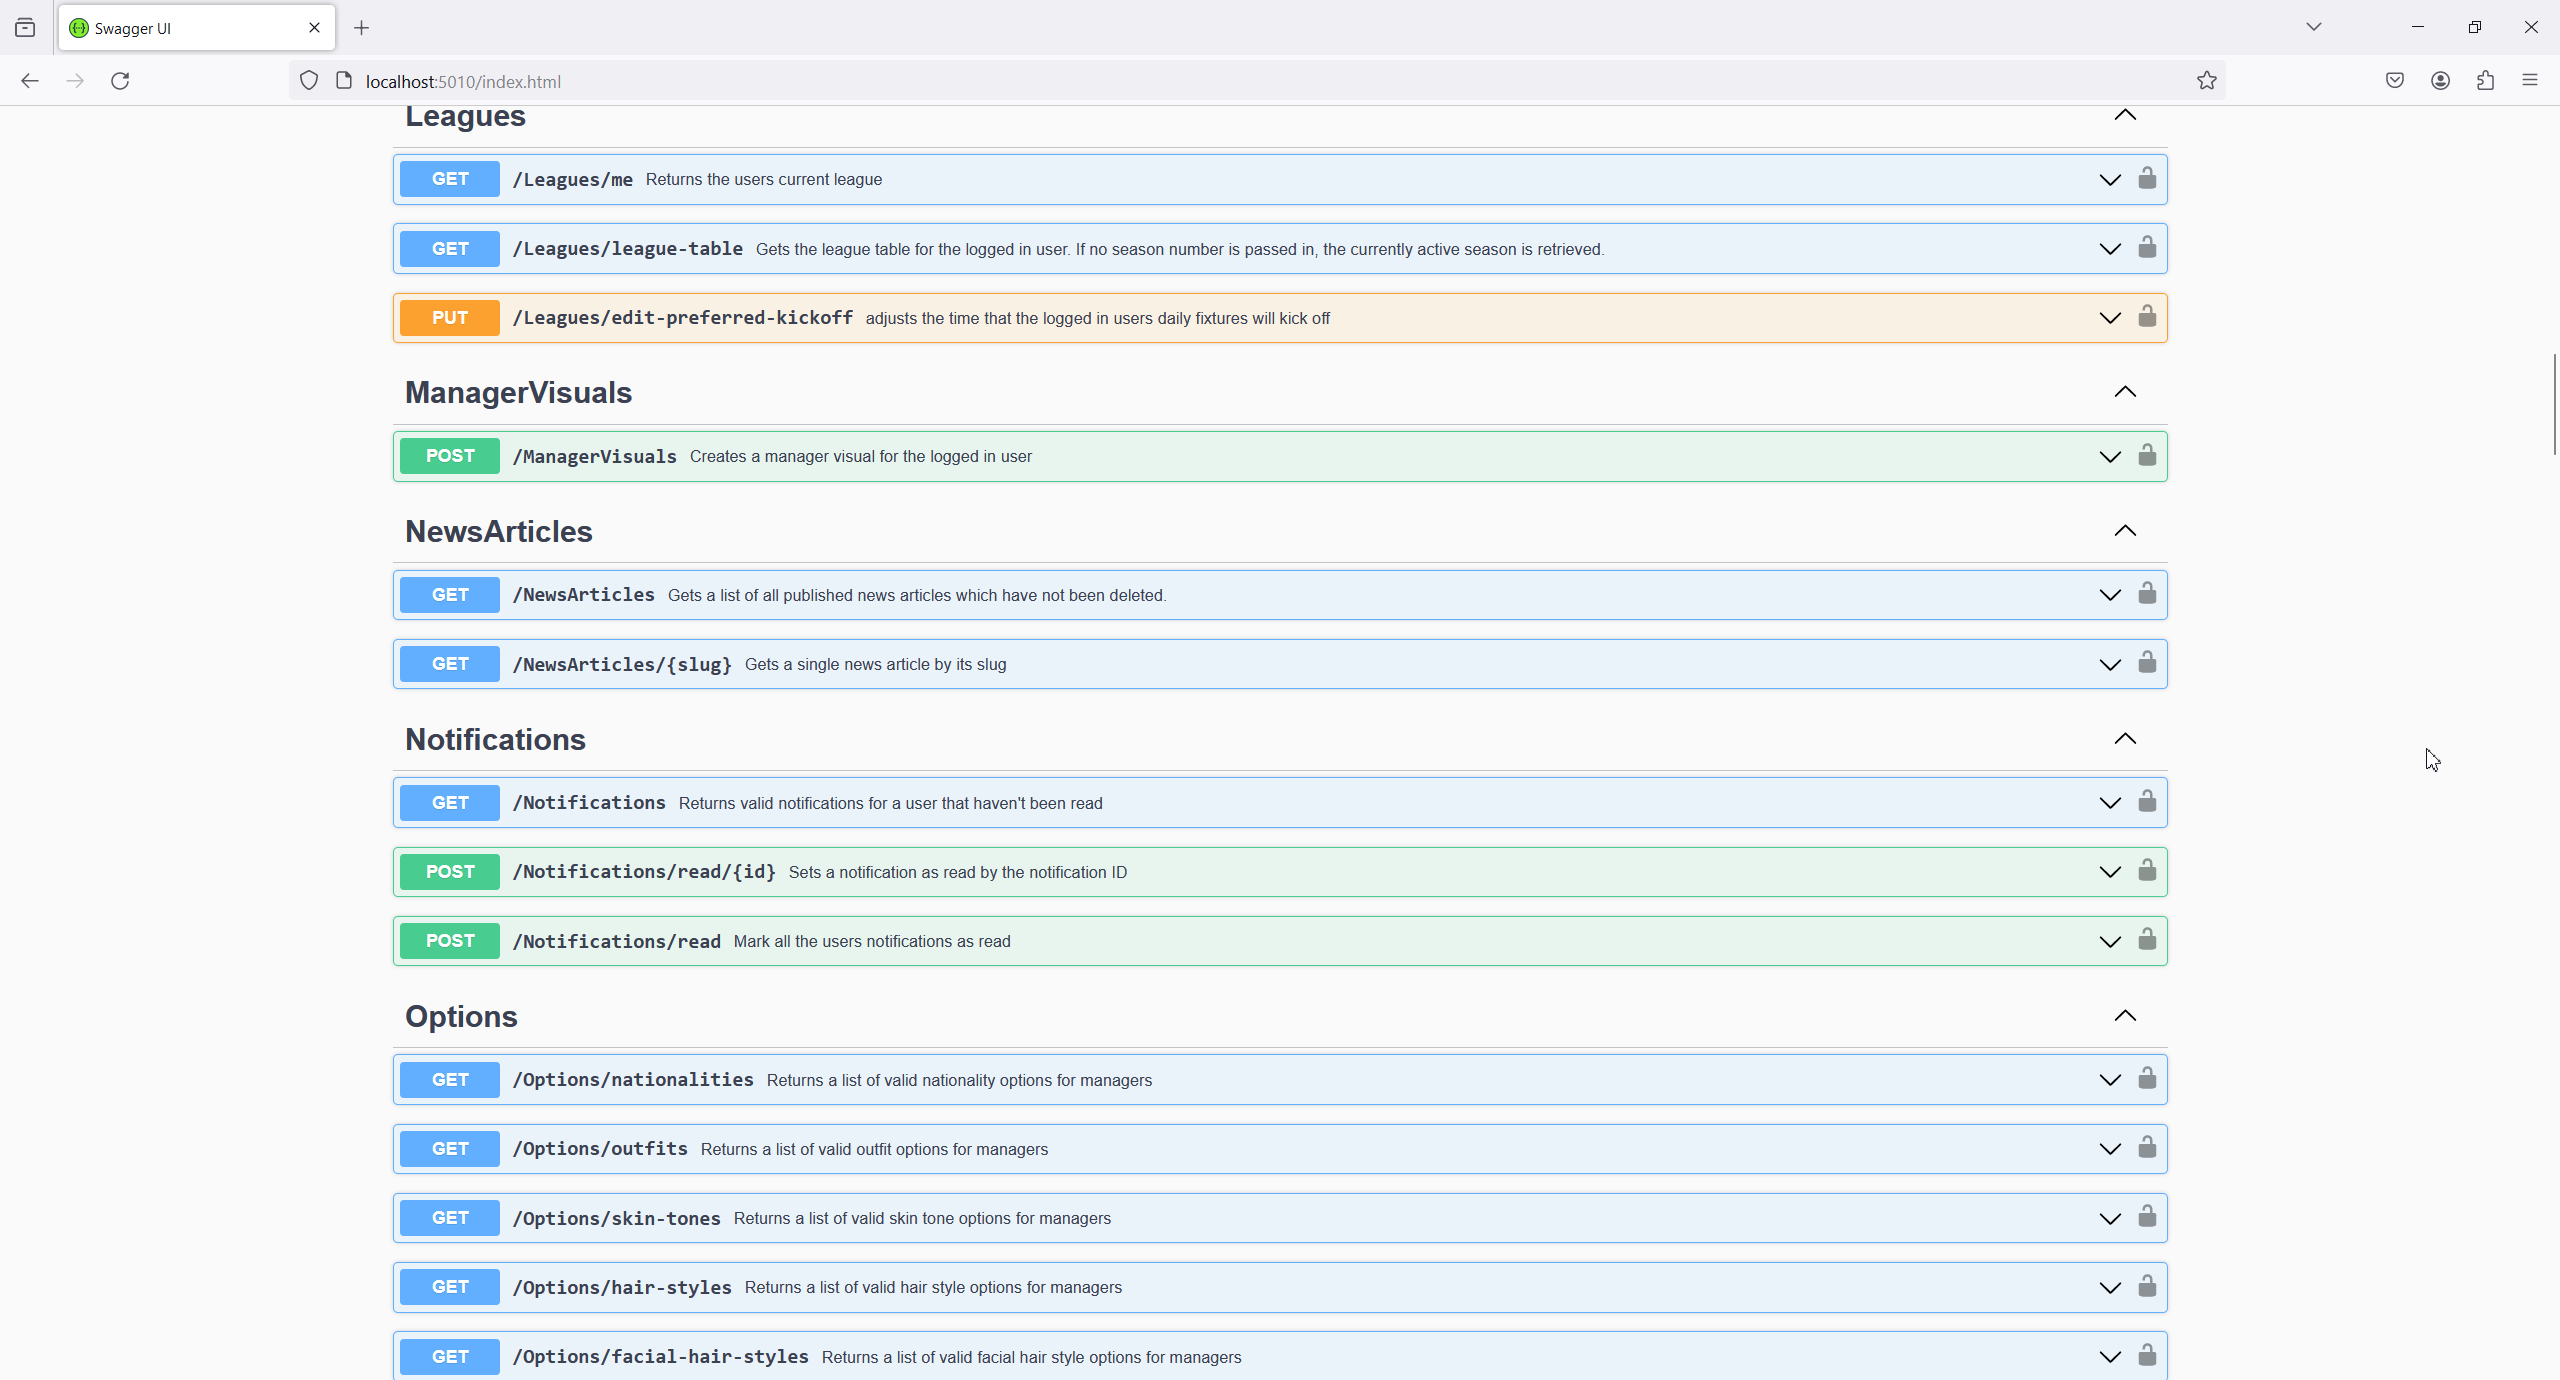Expand POST /Notifications/read/{id} endpoint arrow
Screen dimensions: 2560x1380
point(2110,872)
